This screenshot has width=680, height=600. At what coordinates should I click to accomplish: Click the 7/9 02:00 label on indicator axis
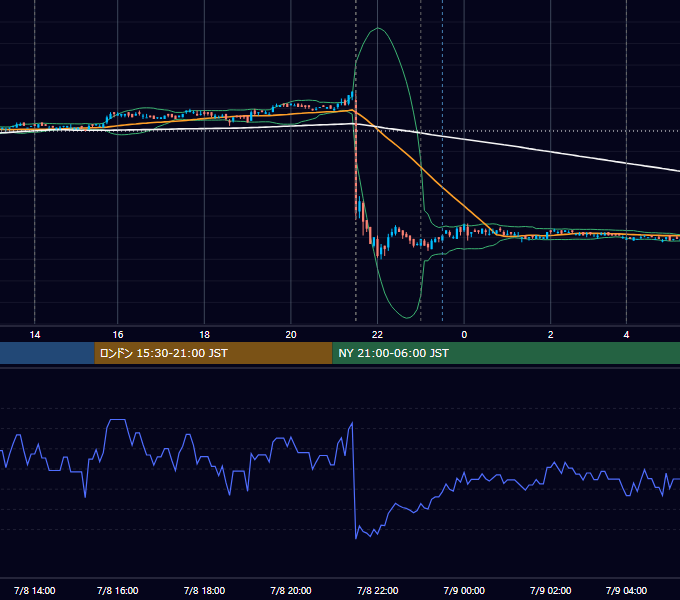tap(550, 590)
